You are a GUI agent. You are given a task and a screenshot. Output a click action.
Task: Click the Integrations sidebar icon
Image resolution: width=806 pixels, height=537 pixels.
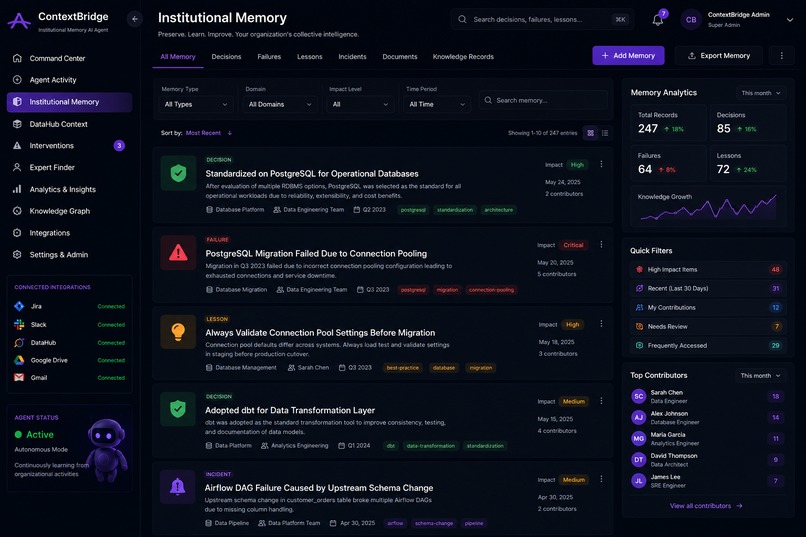point(17,233)
